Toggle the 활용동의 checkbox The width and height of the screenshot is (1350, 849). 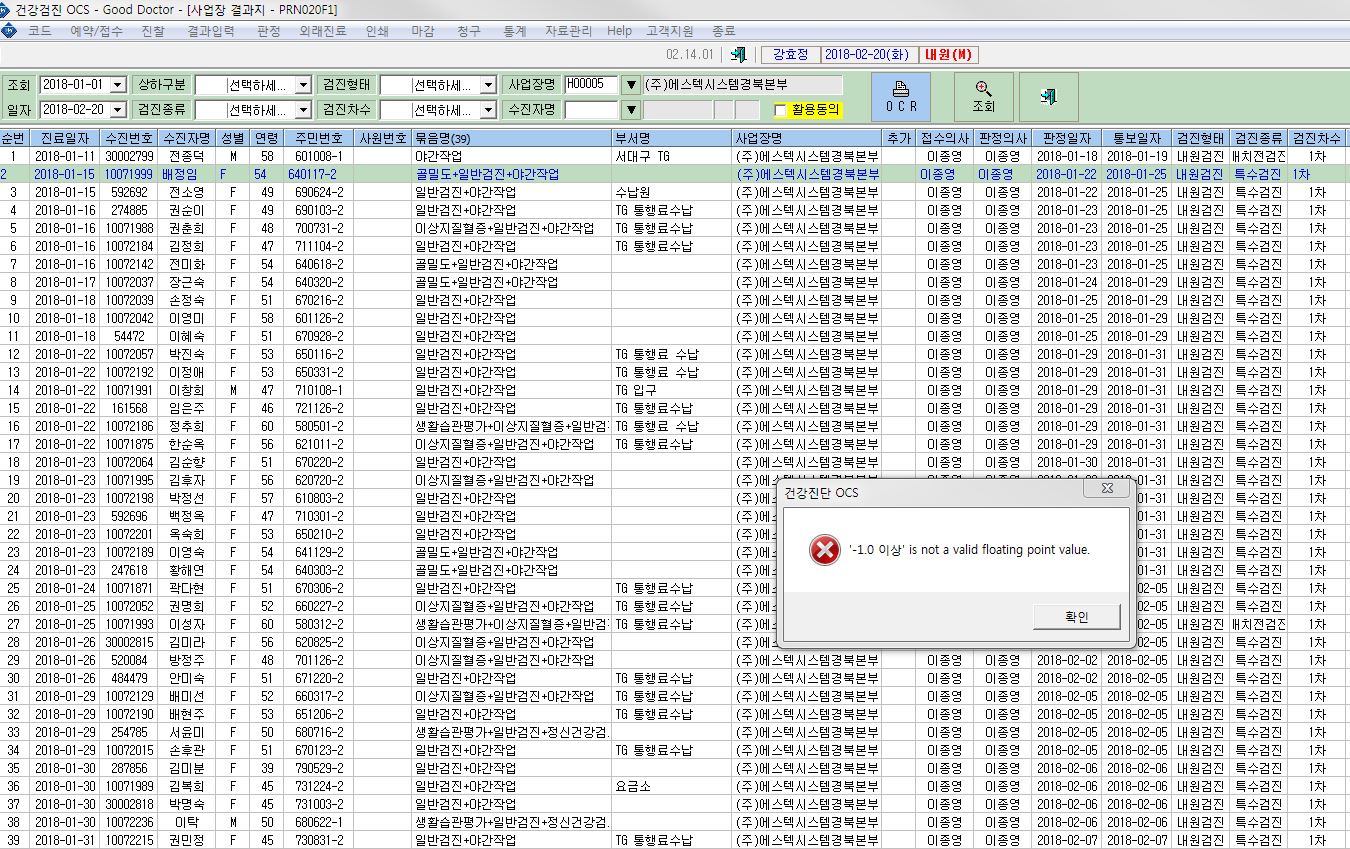[781, 110]
